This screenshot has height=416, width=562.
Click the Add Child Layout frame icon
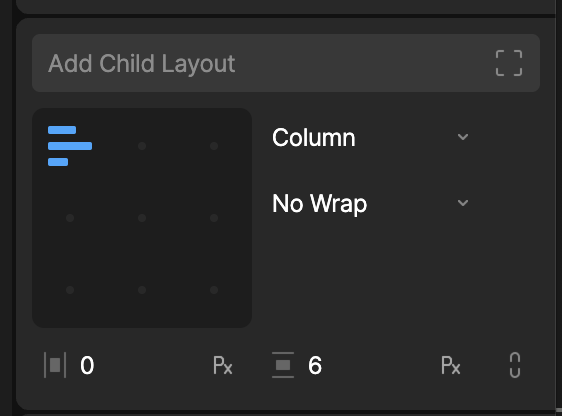(509, 63)
